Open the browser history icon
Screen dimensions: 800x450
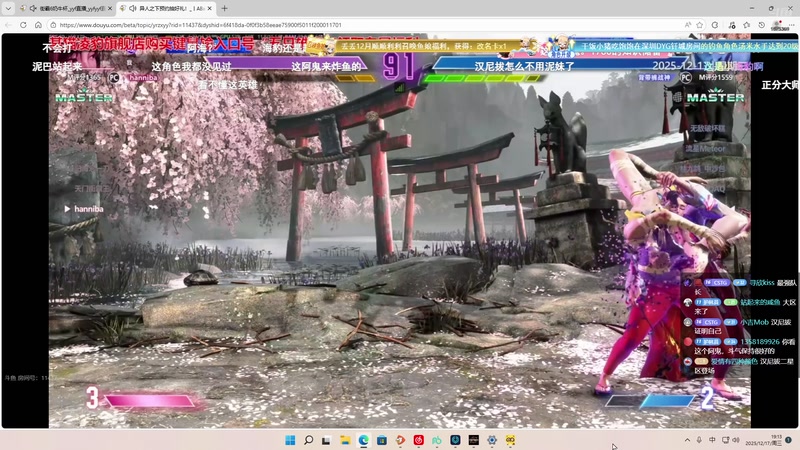coord(762,24)
